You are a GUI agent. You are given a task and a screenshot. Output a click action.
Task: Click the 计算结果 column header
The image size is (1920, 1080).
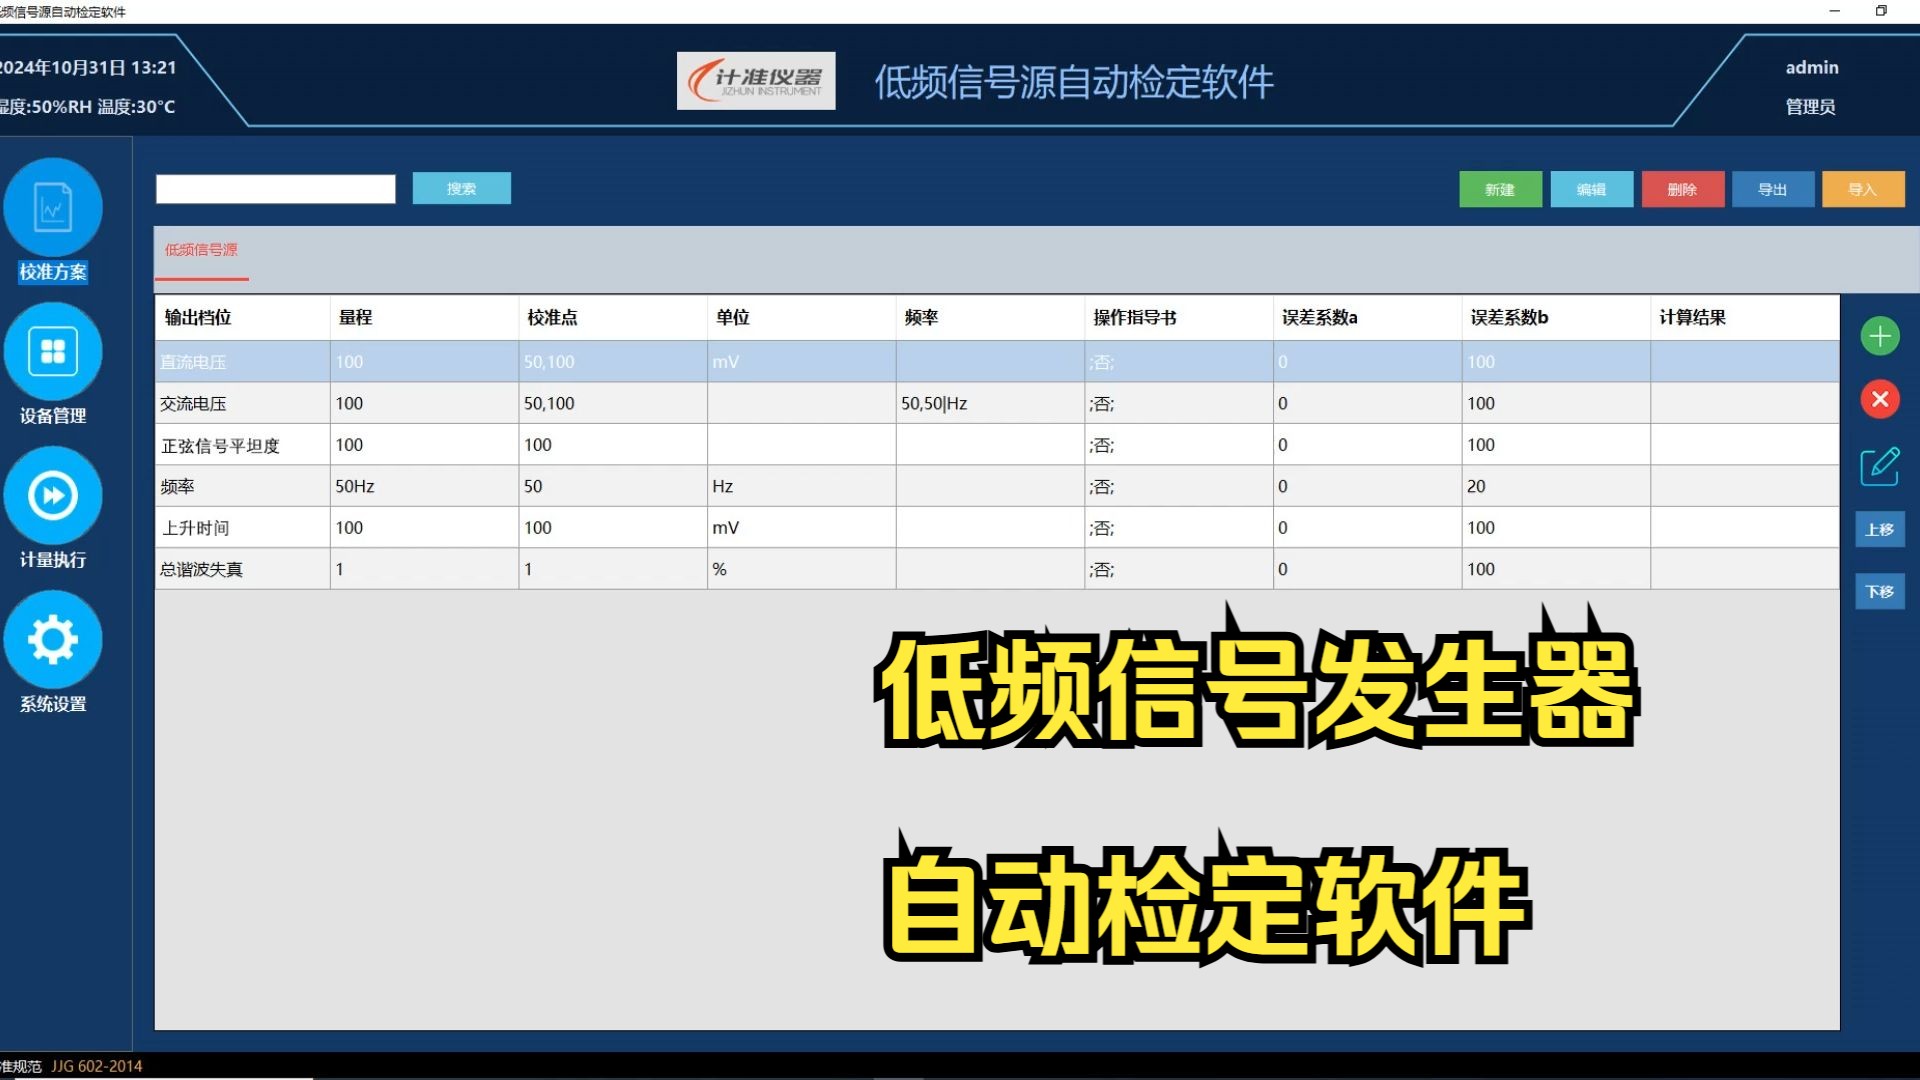coord(1745,317)
